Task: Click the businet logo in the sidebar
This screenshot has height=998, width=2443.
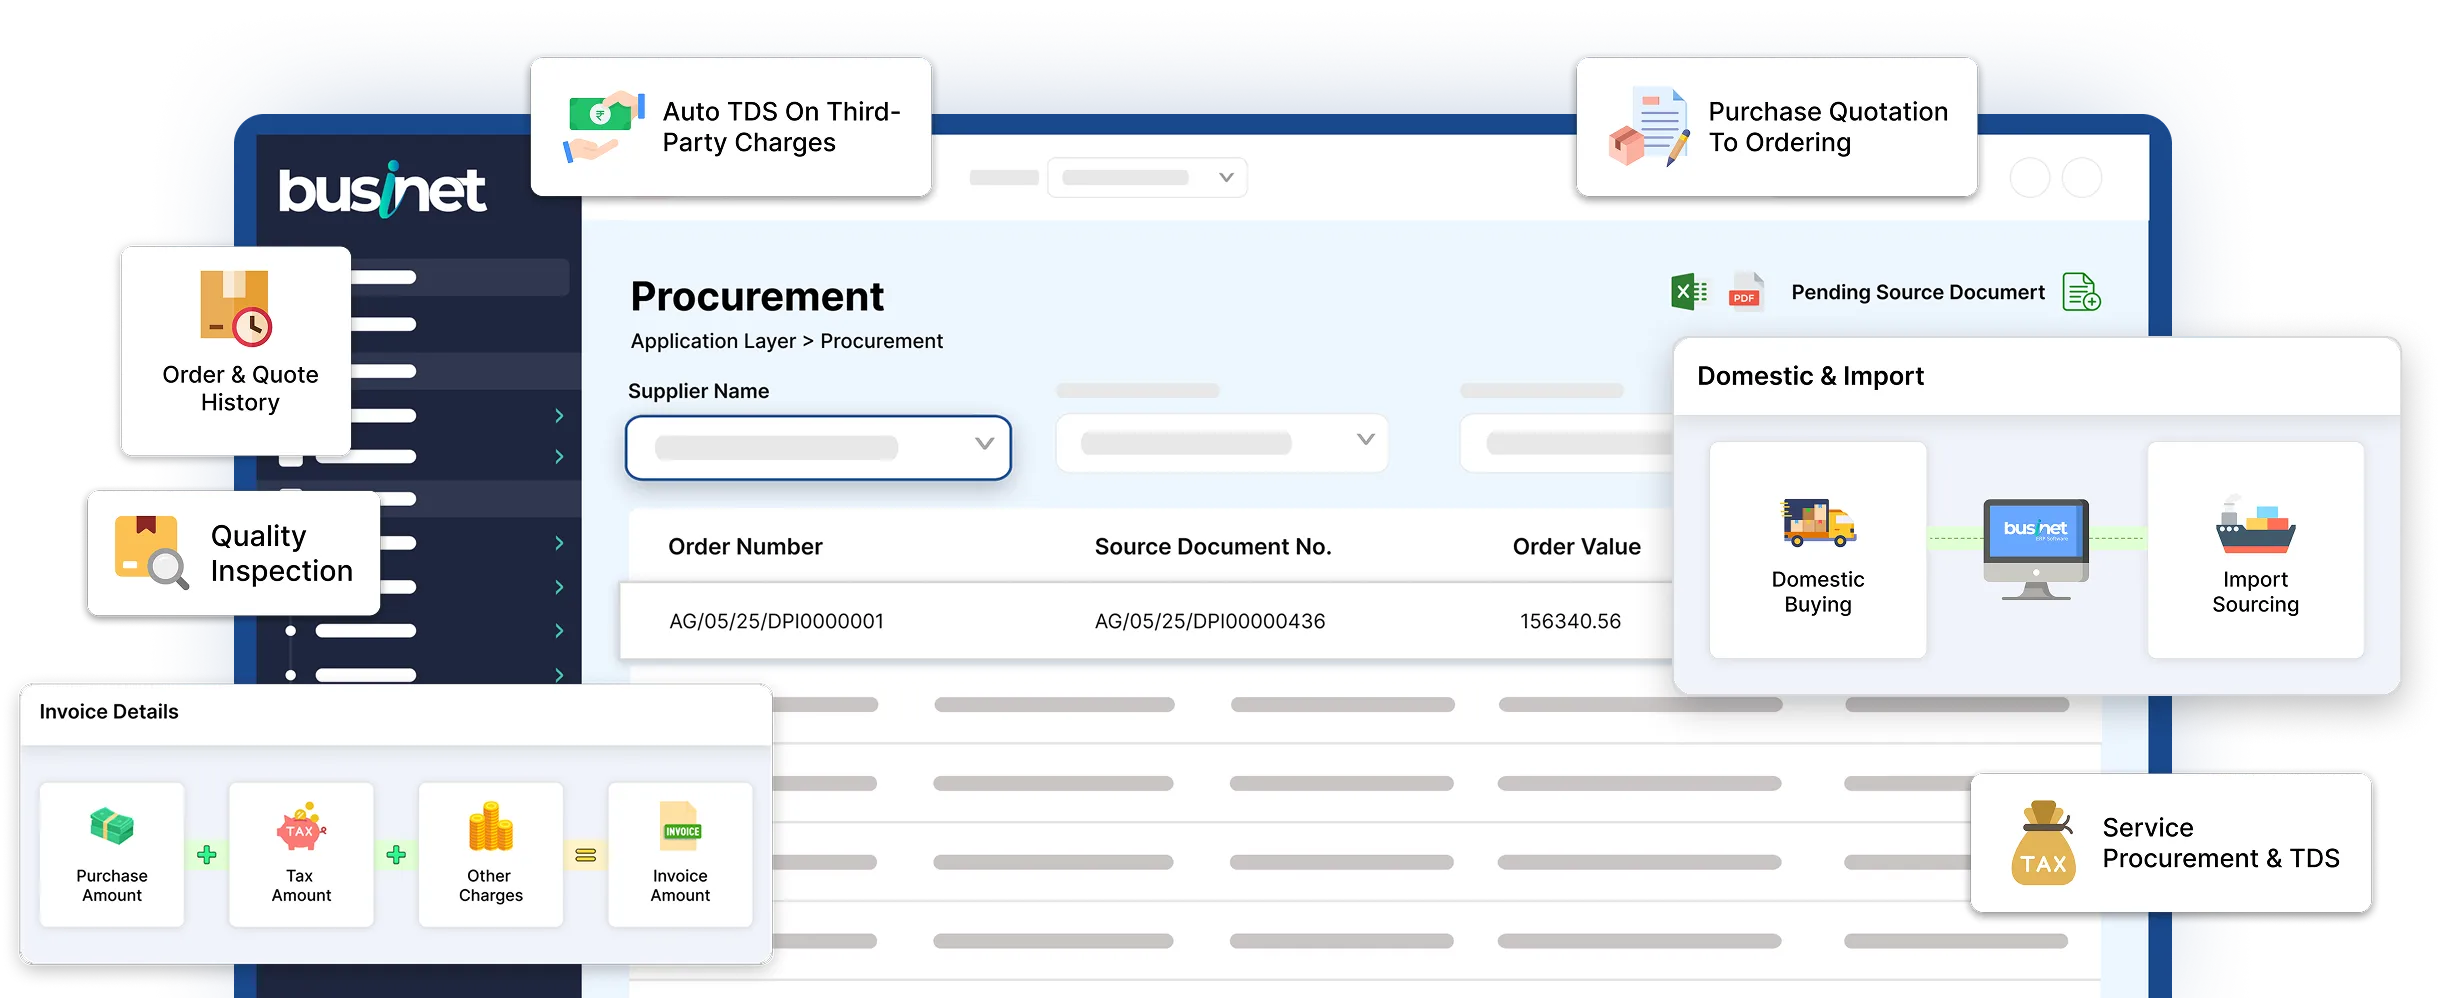Action: [x=382, y=190]
